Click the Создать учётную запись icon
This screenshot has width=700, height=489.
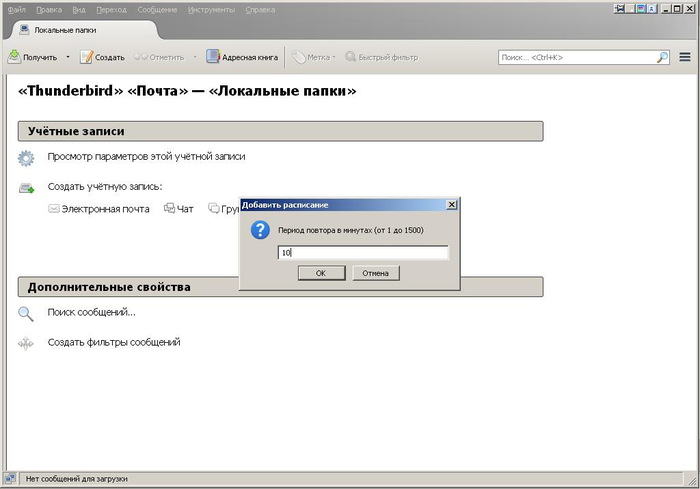point(26,188)
